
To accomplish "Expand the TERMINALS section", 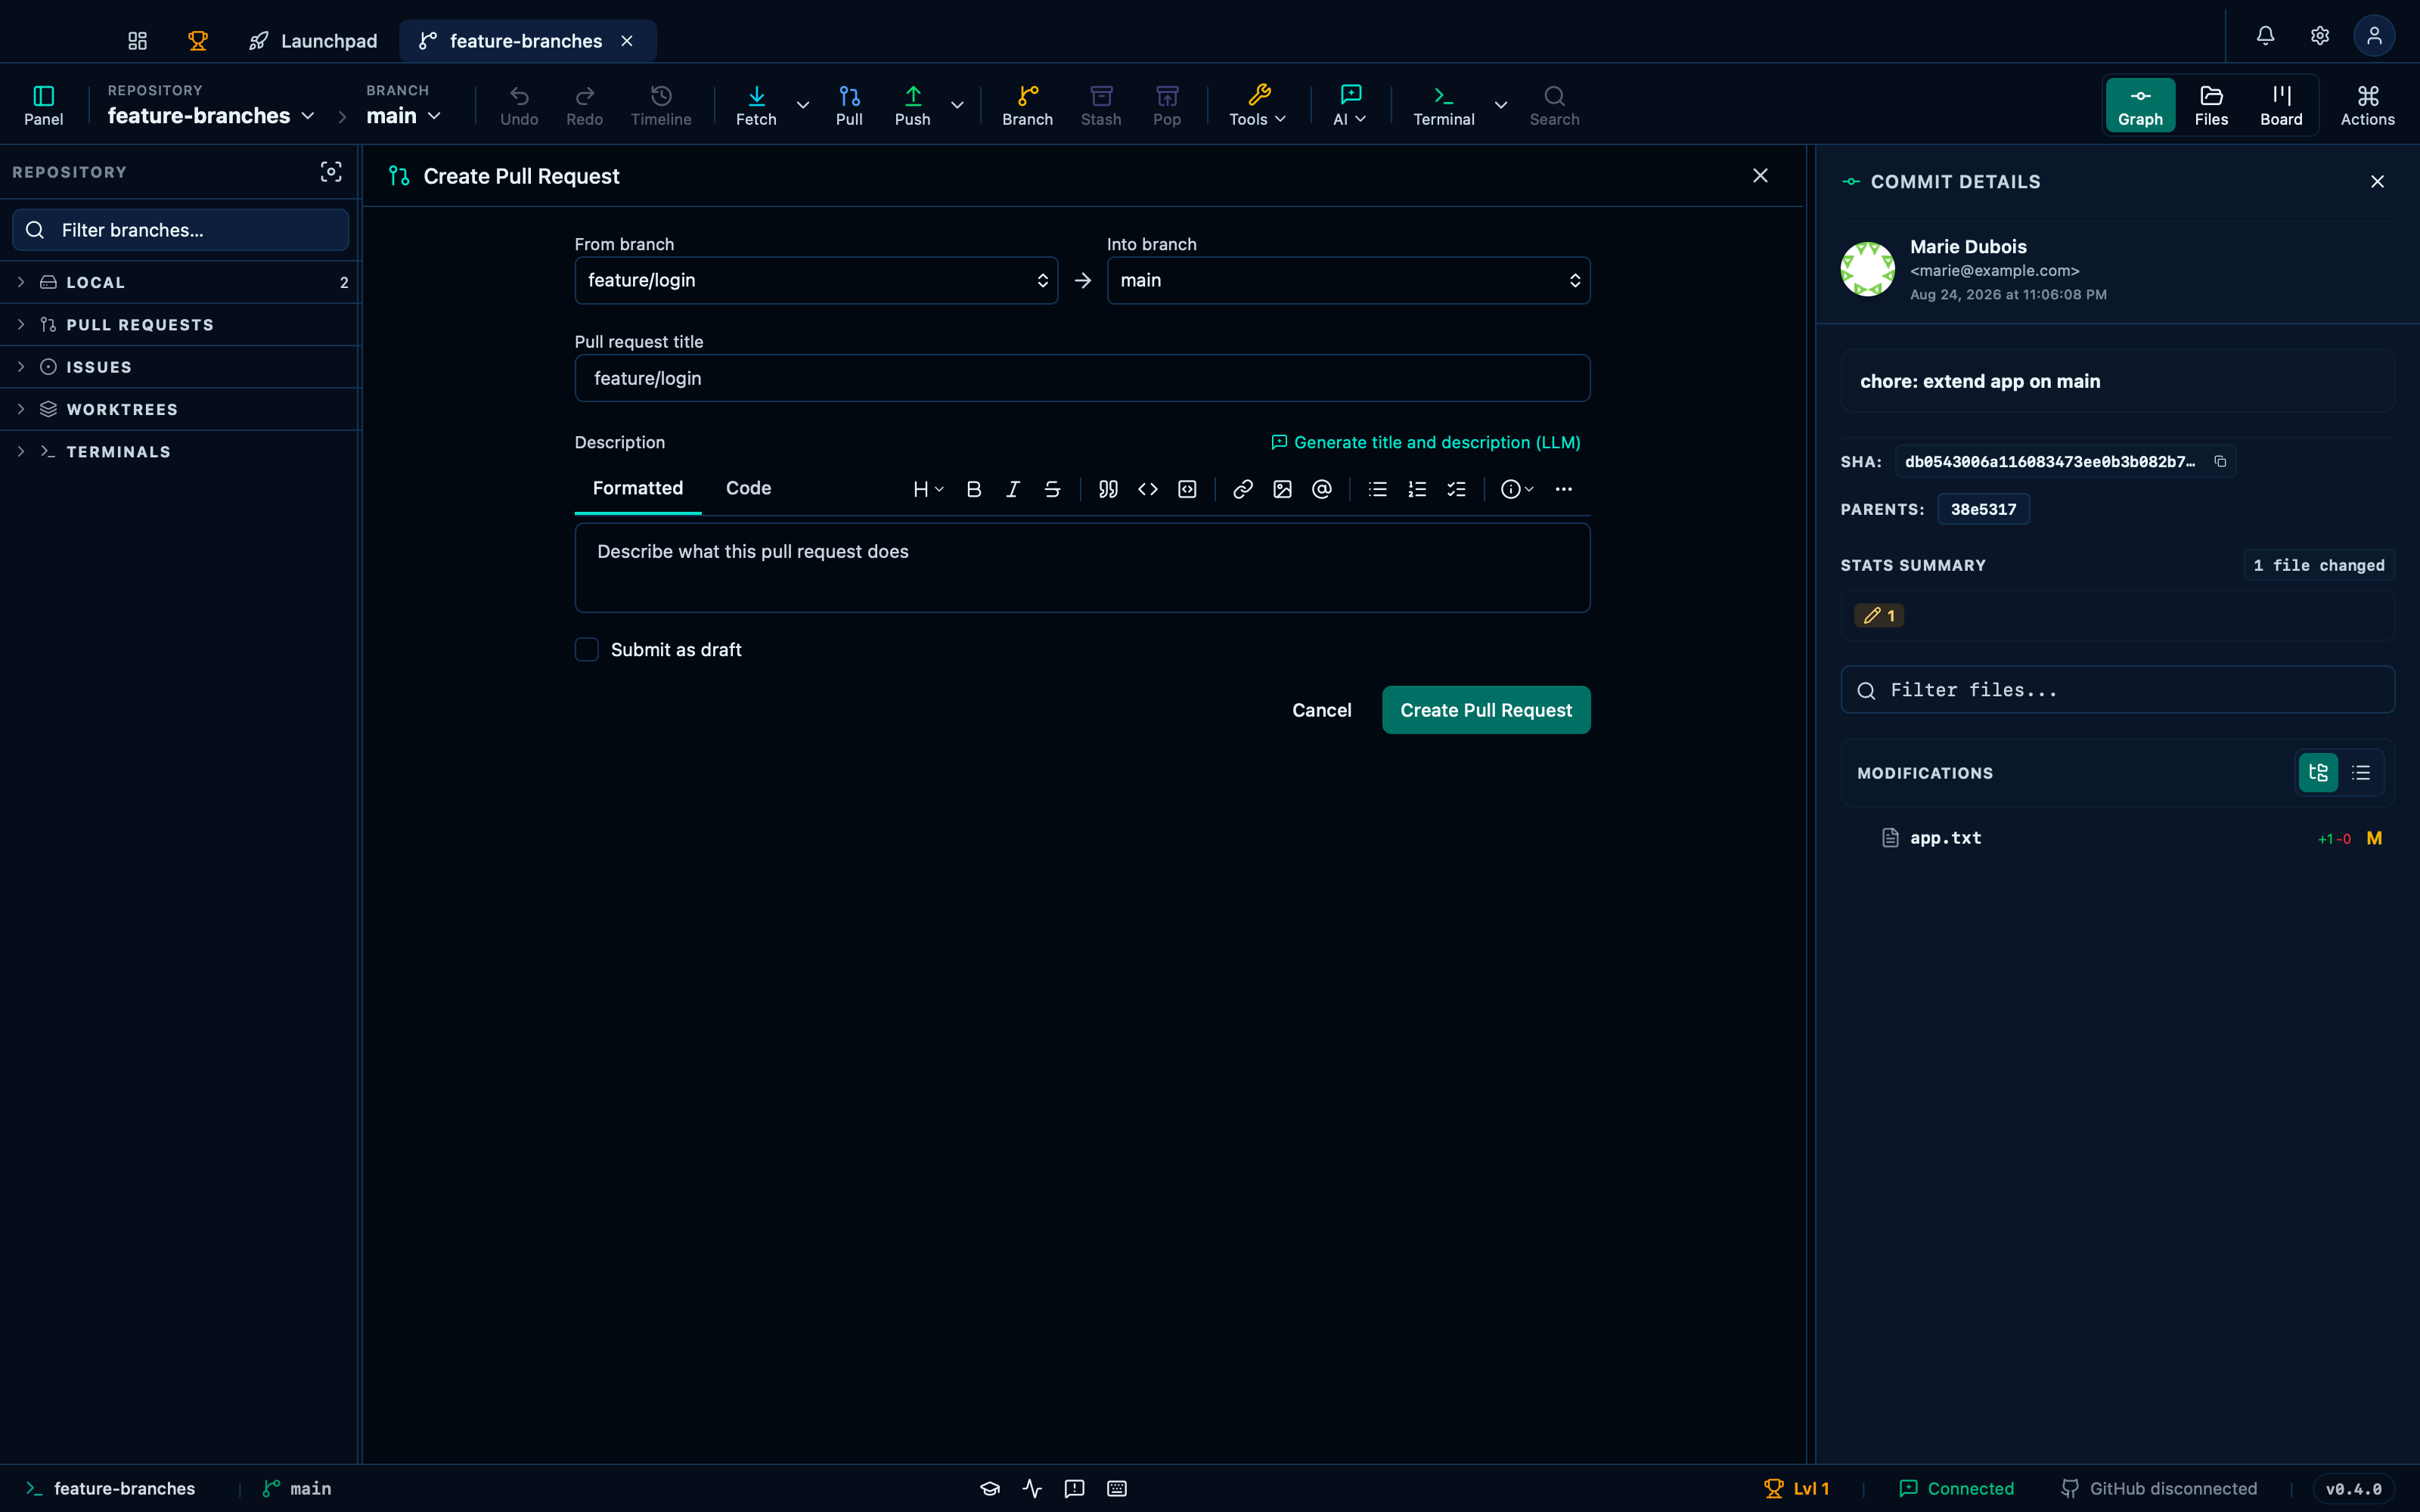I will [x=180, y=452].
